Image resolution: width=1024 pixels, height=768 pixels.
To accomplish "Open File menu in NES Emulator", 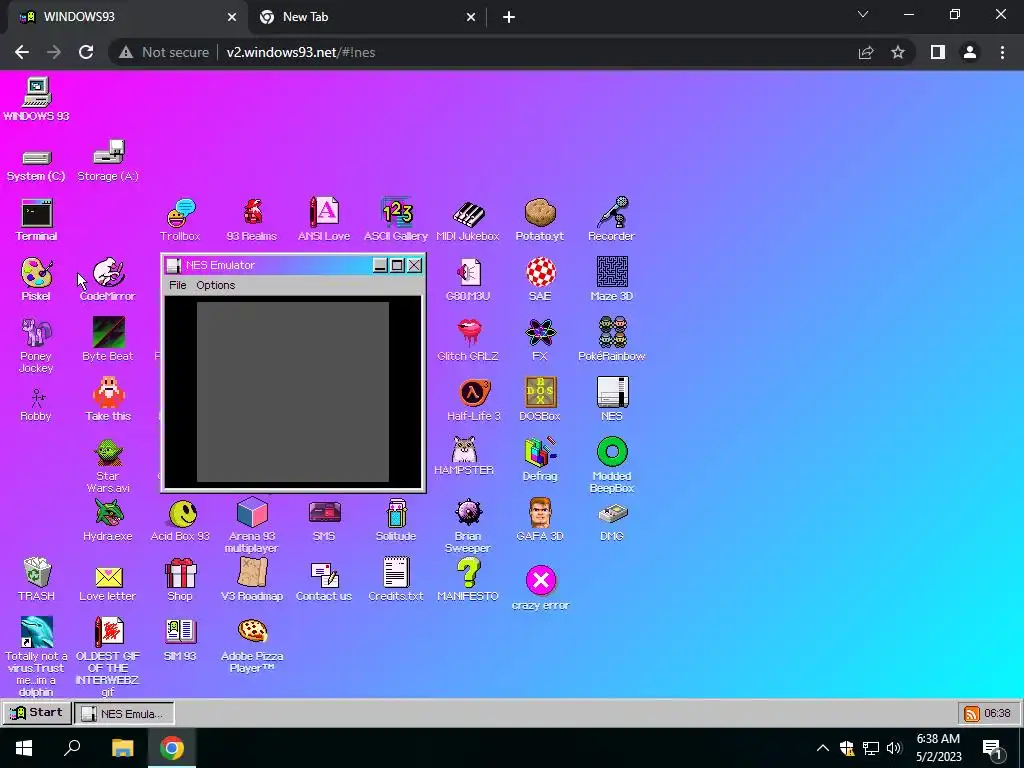I will 178,285.
